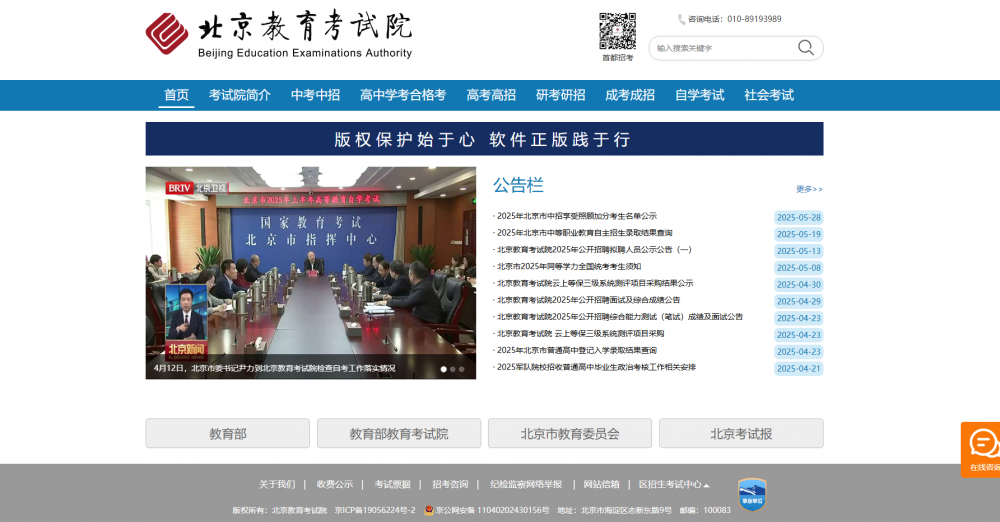Click the 教育部教育考试院 button
The height and width of the screenshot is (522, 1000).
click(x=399, y=433)
